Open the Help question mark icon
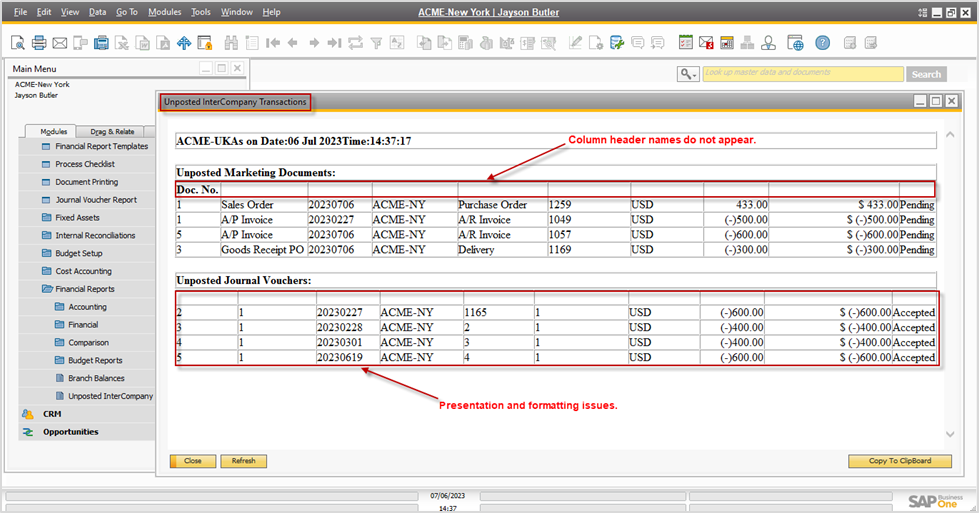 tap(822, 43)
